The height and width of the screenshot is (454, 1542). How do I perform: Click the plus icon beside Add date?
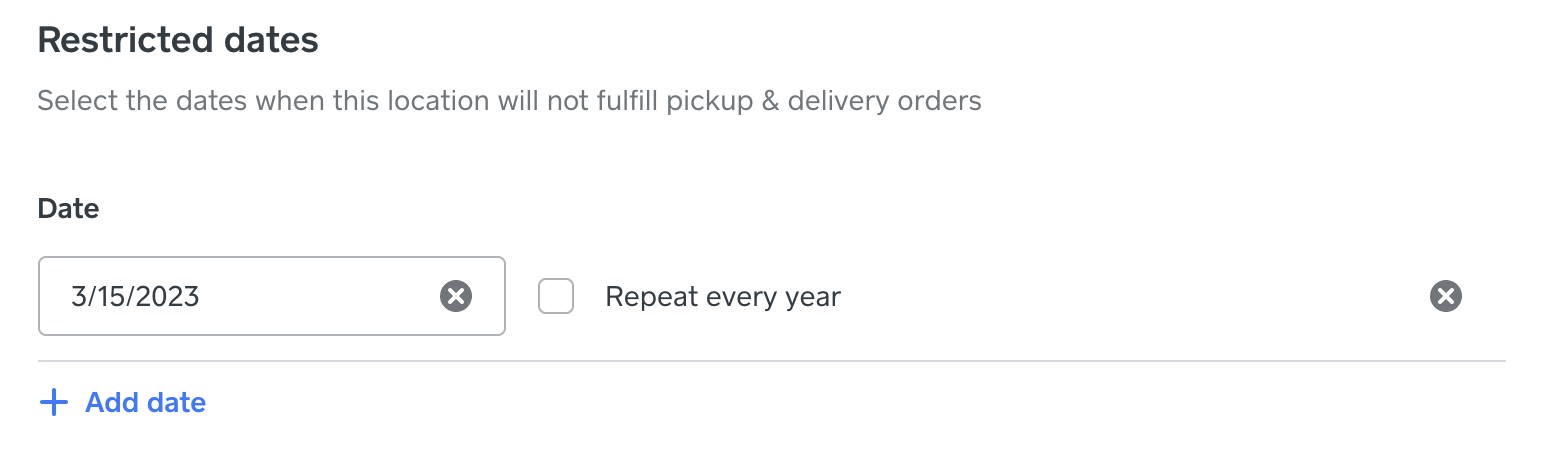pos(53,403)
